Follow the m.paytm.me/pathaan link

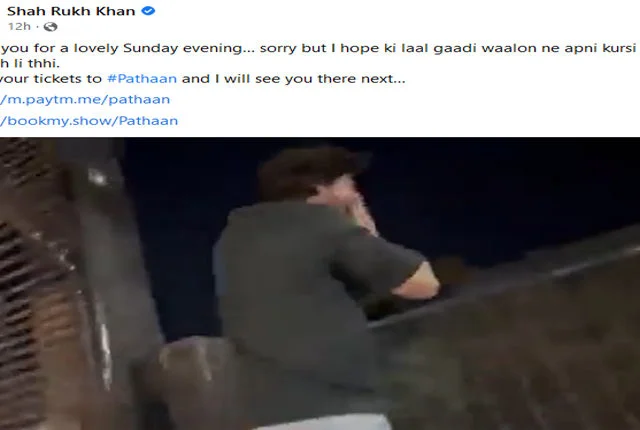85,100
